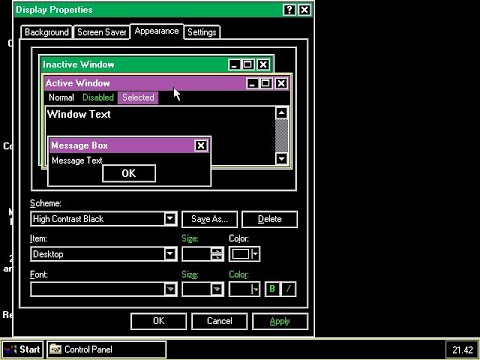The width and height of the screenshot is (480, 360).
Task: Click the Start menu button
Action: [x=23, y=349]
